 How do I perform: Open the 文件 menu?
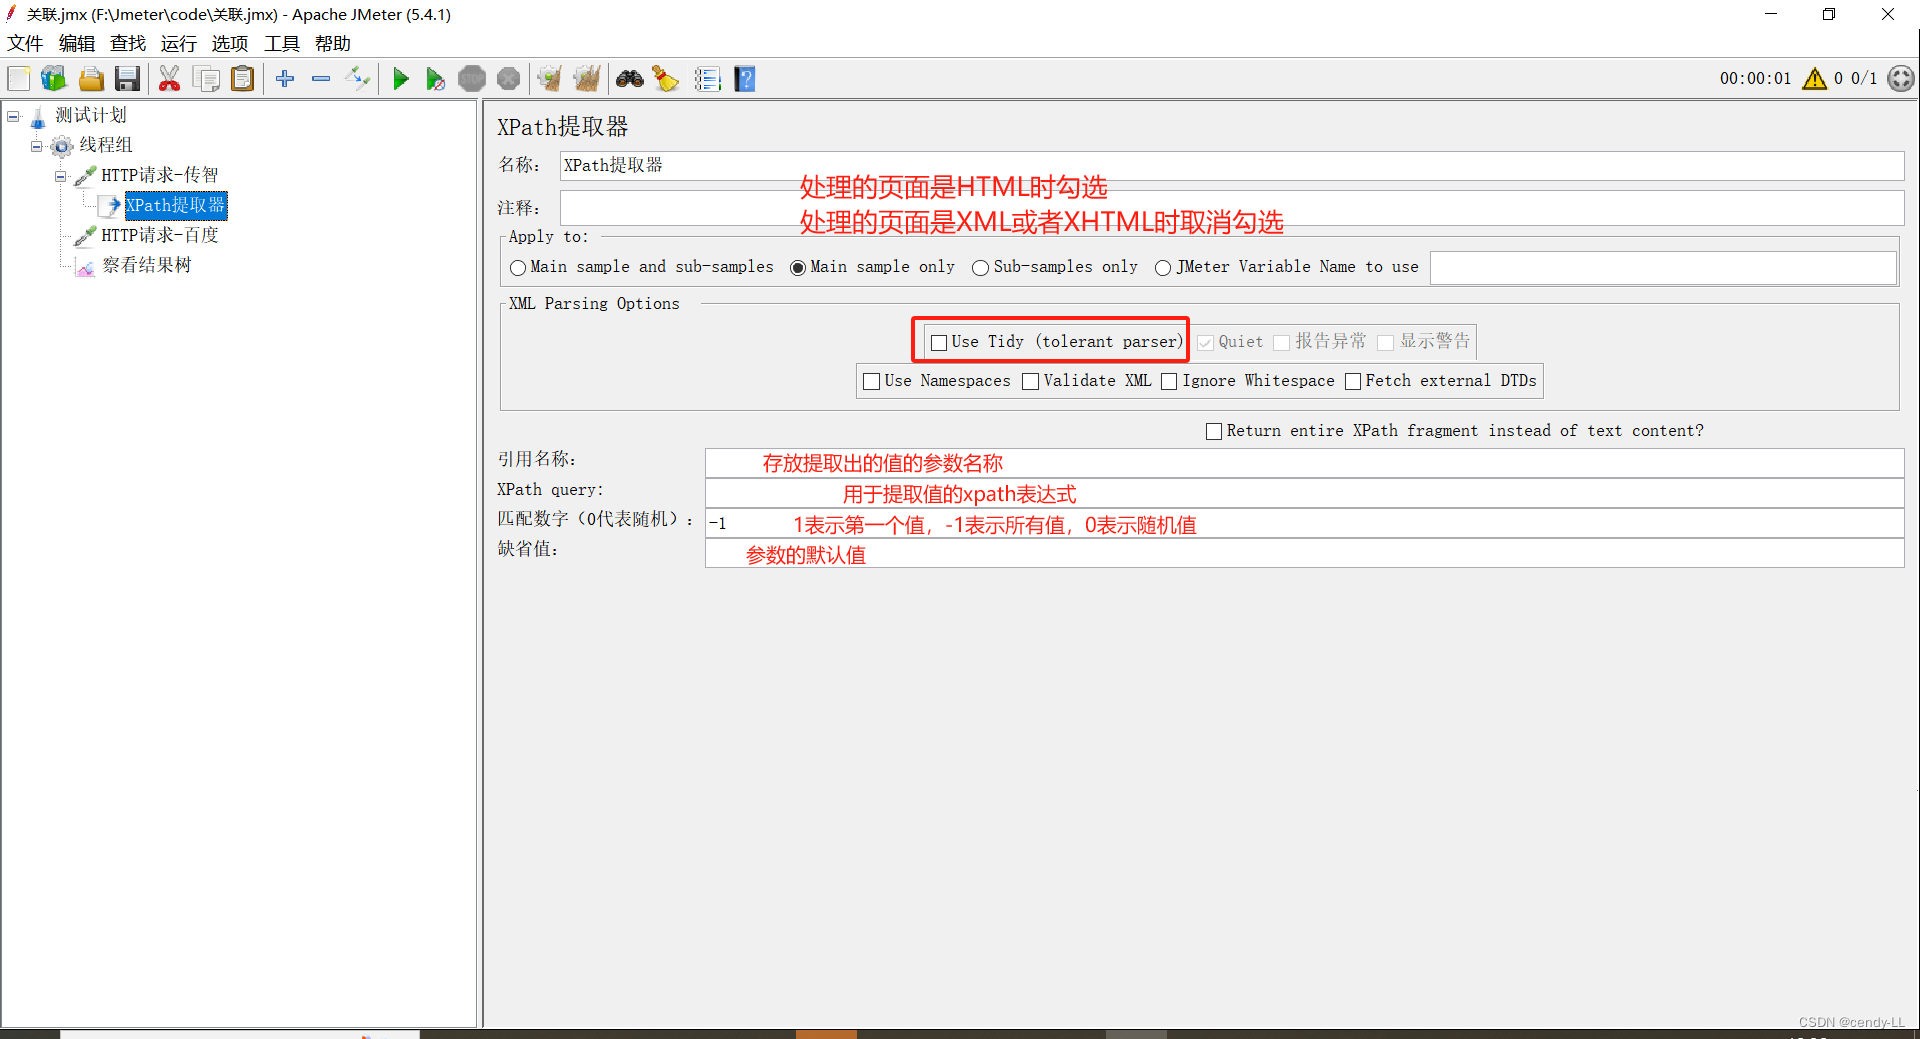click(x=25, y=43)
